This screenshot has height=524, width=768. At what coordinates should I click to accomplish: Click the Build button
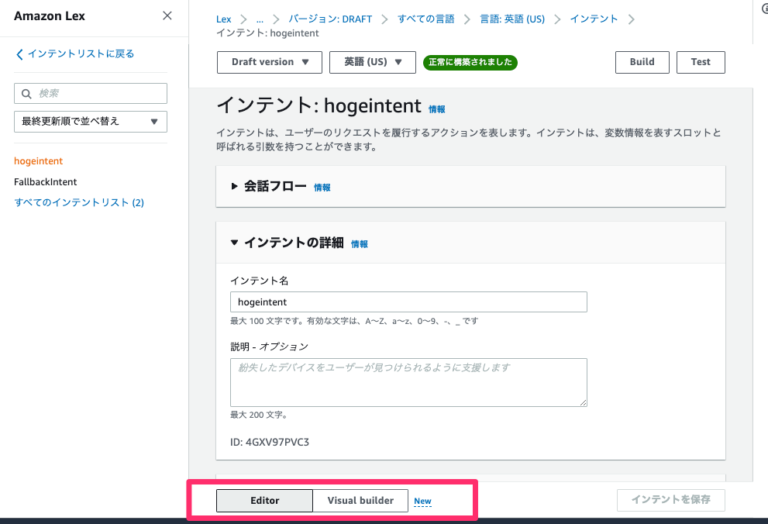(x=642, y=62)
